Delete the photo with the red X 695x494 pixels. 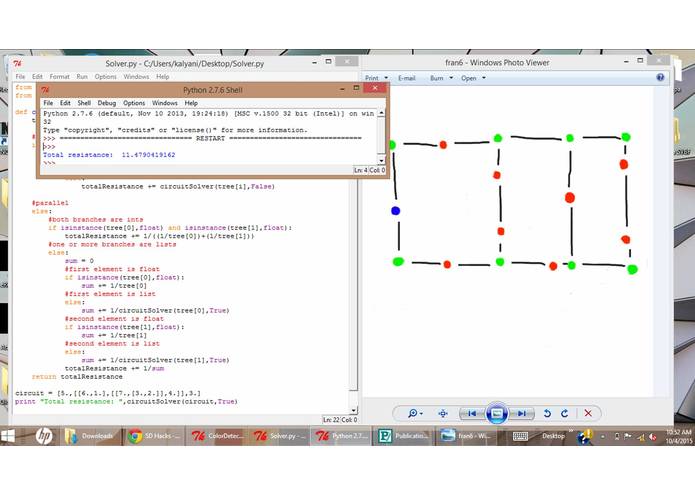[588, 413]
